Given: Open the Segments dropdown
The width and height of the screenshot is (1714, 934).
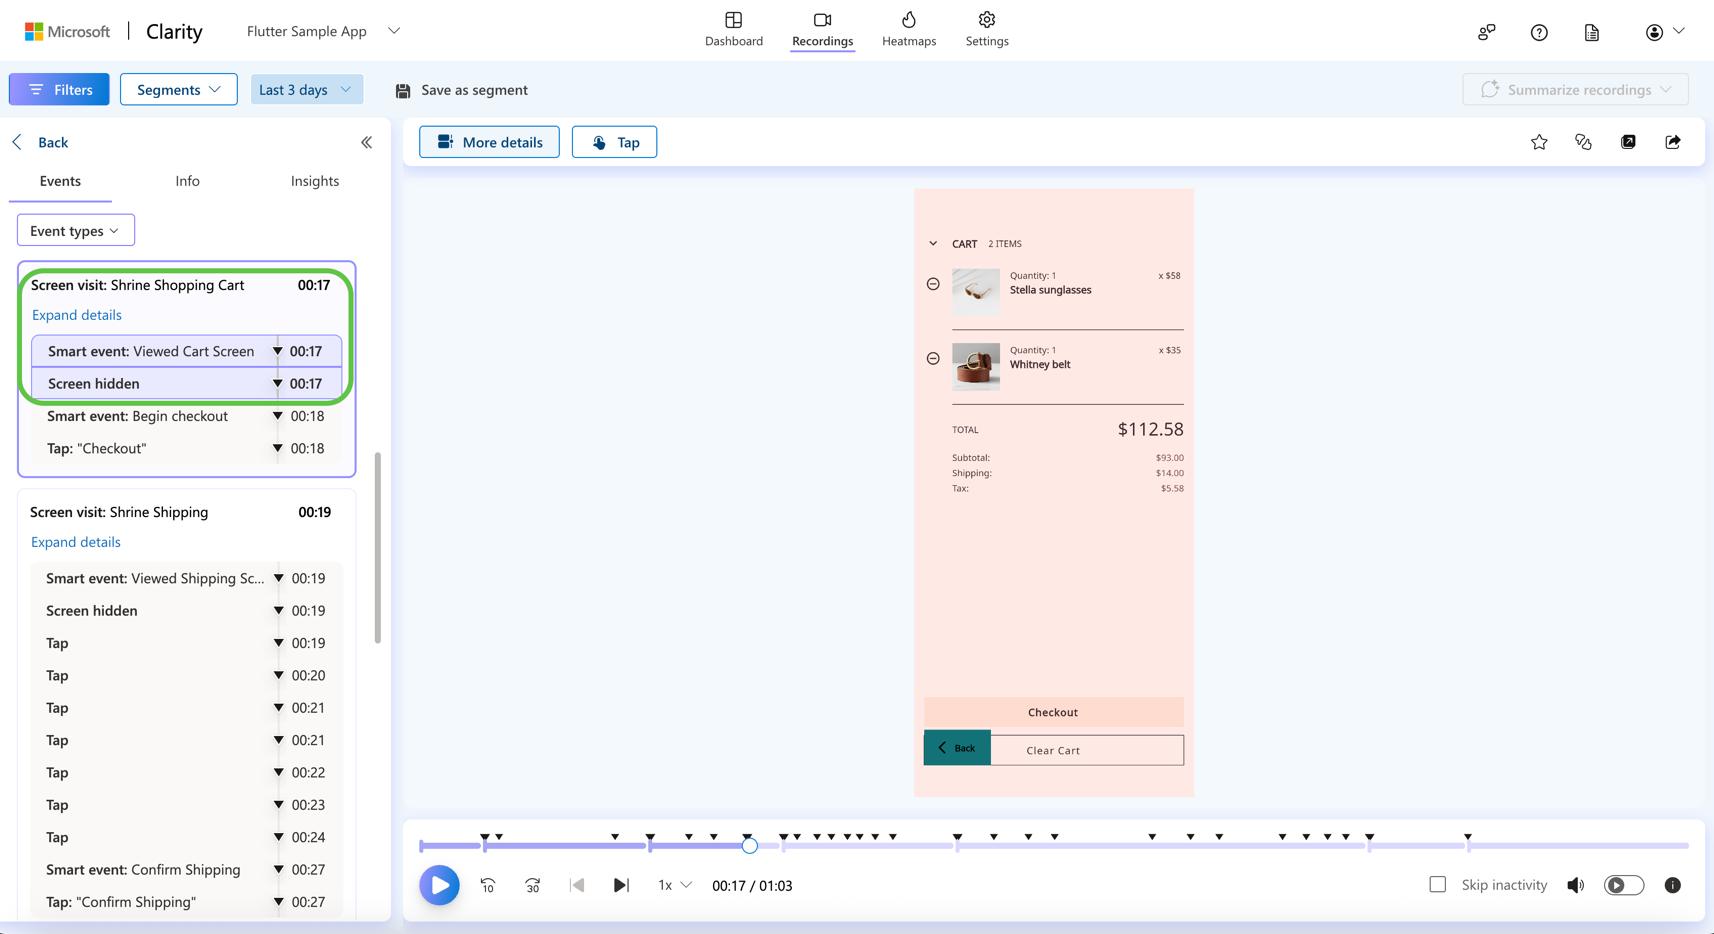Looking at the screenshot, I should tap(178, 89).
